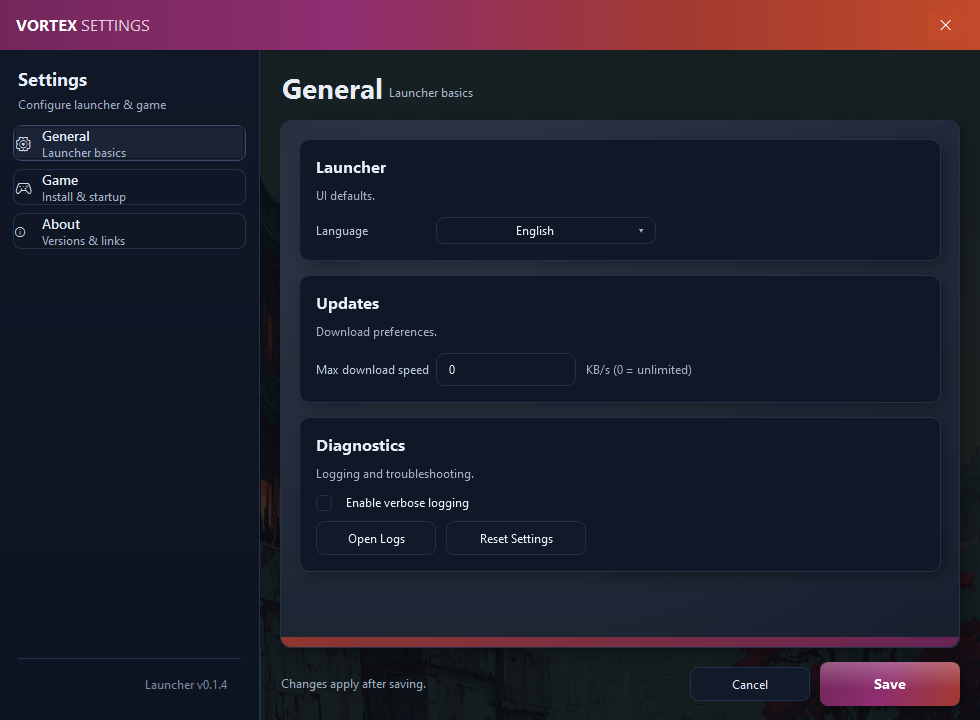
Task: Open the About section tab
Action: click(129, 231)
